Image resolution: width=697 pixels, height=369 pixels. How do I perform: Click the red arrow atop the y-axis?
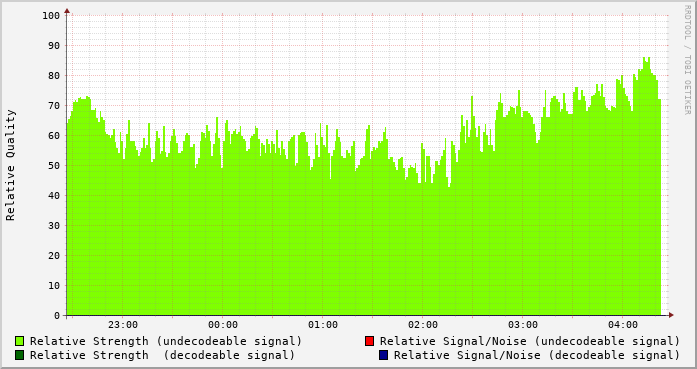pos(67,11)
